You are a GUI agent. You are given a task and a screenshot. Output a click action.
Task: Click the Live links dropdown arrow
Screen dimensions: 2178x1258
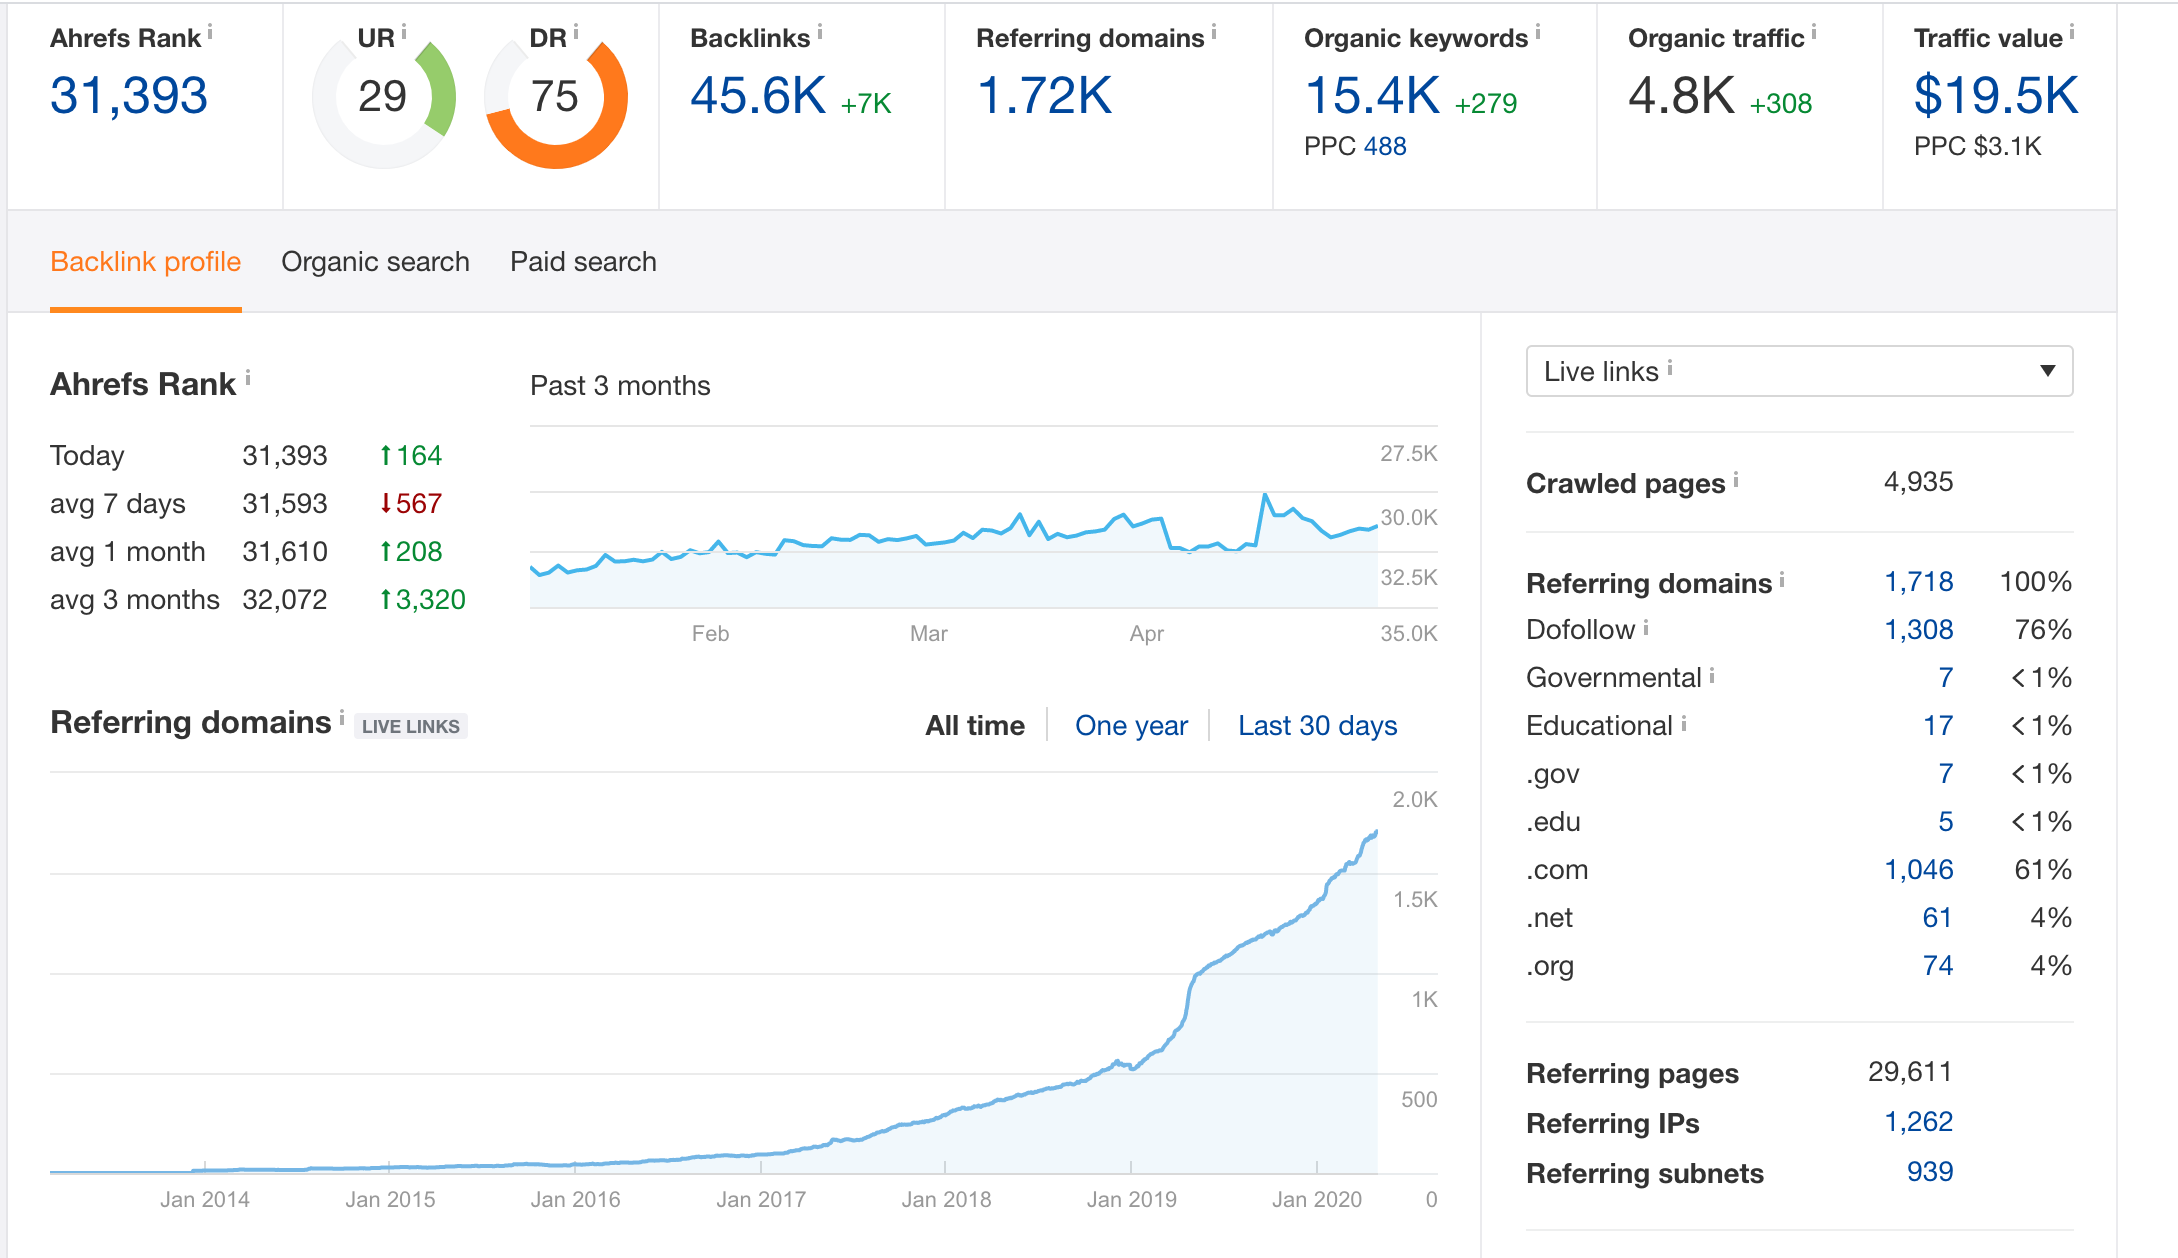pos(2047,371)
